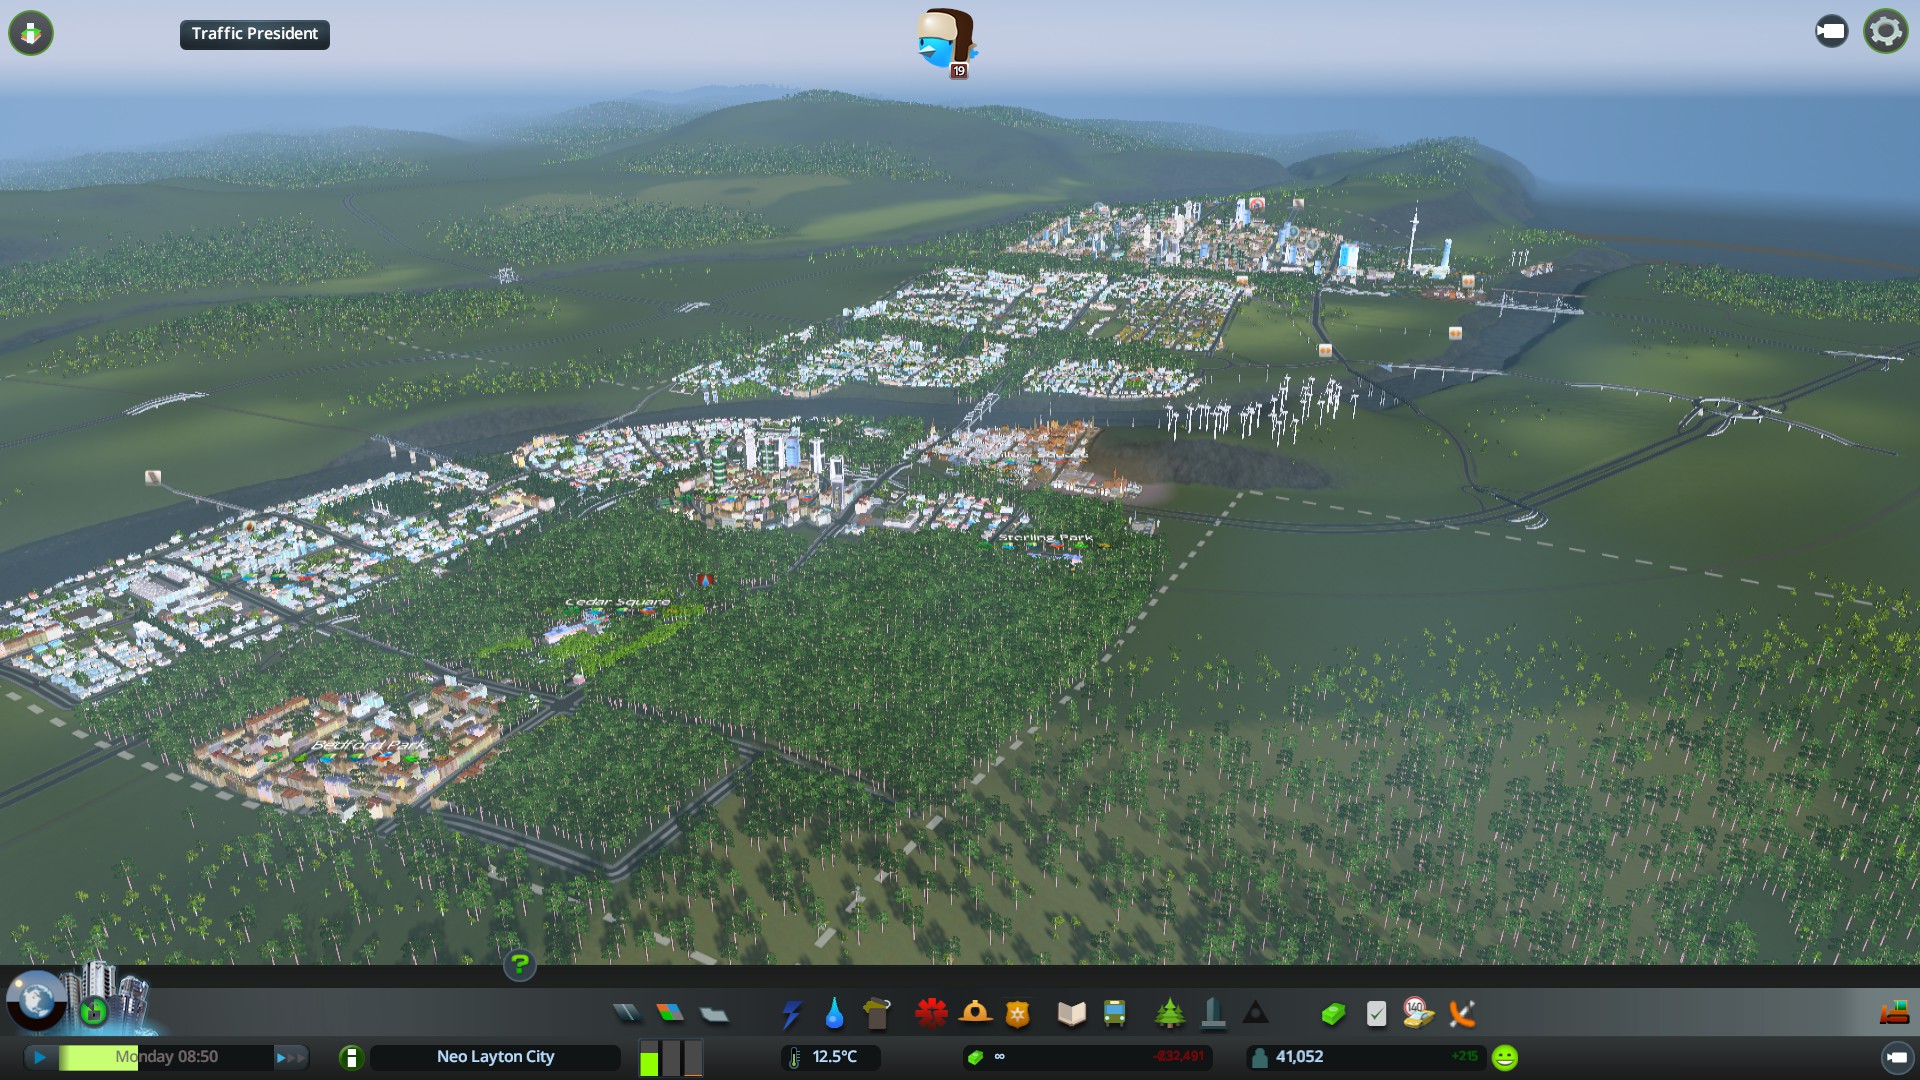Open the Traffic President button
The height and width of the screenshot is (1080, 1920).
point(254,34)
